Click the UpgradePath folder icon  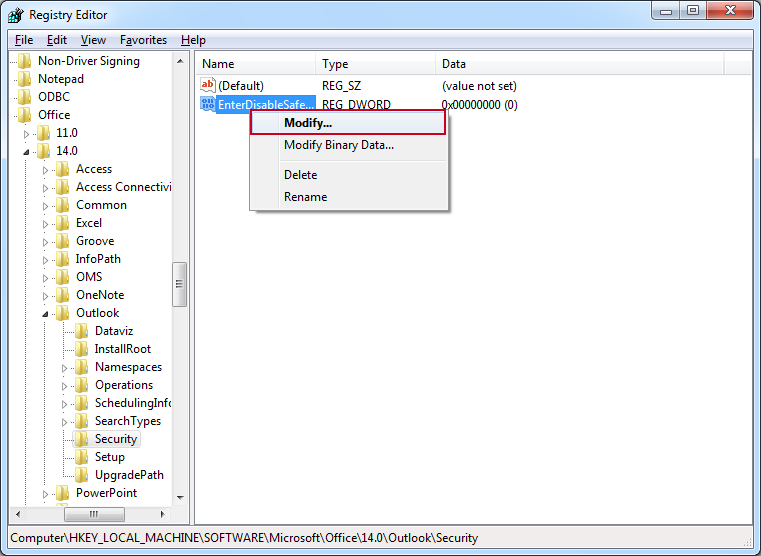tap(82, 475)
